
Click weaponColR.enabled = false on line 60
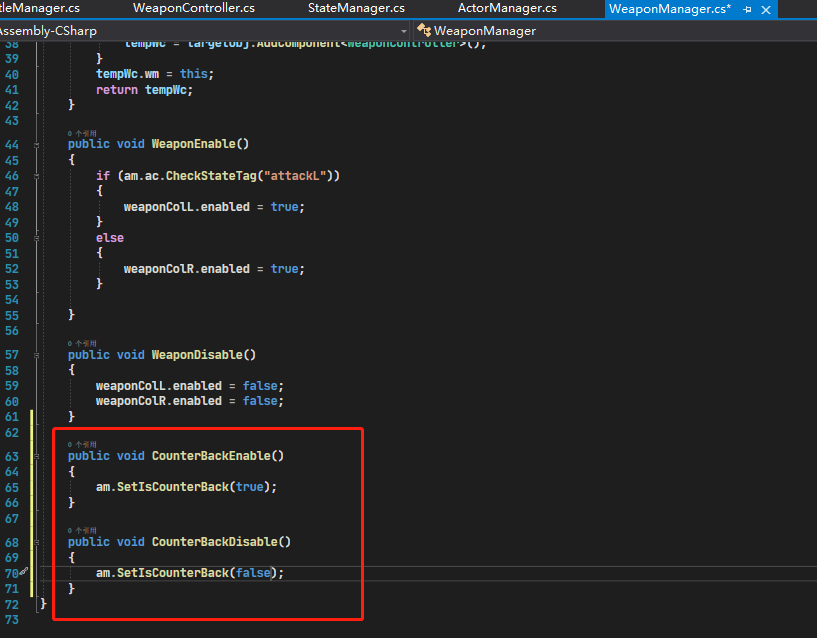190,401
